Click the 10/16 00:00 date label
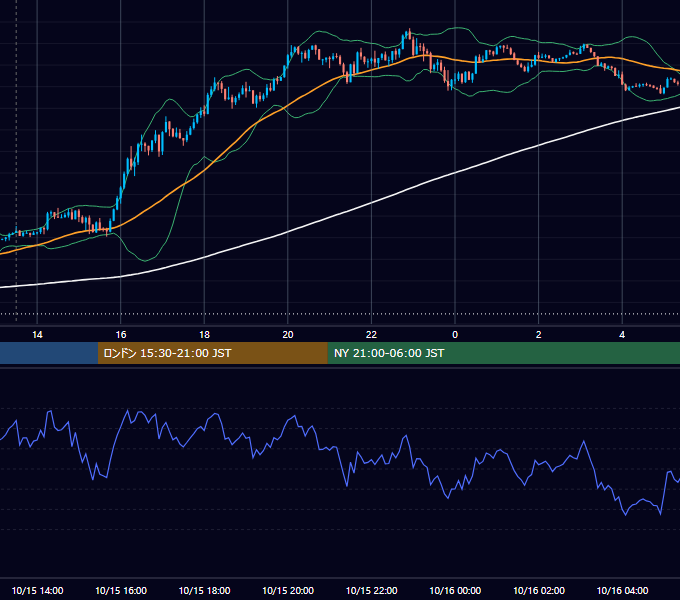680x600 pixels. pyautogui.click(x=455, y=590)
